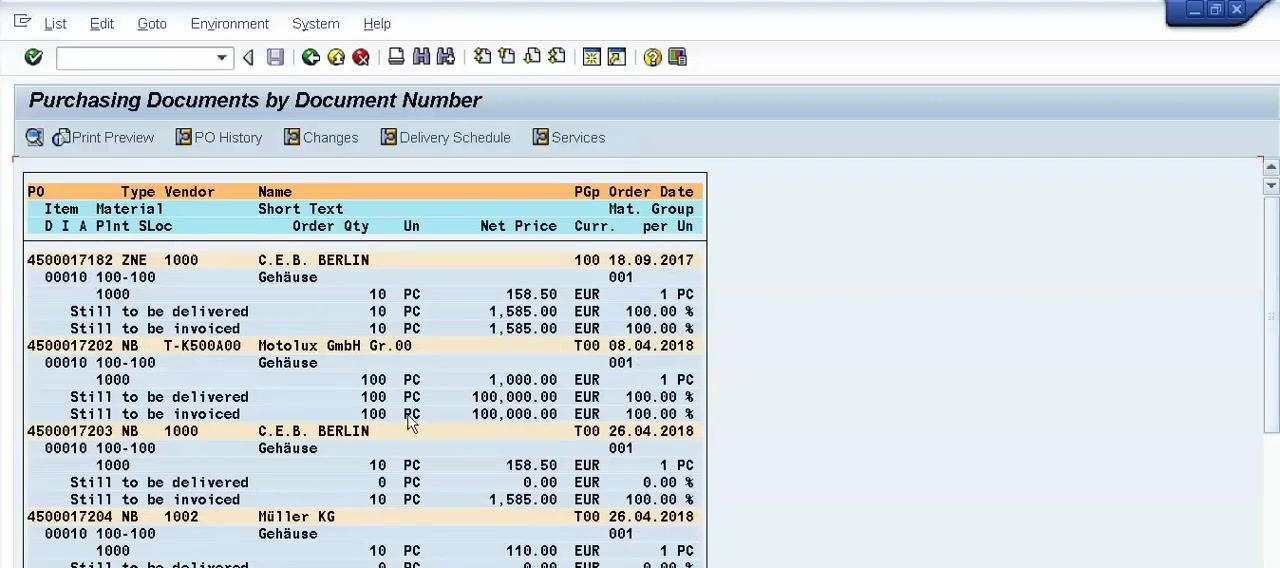
Task: Click into the transaction command field
Action: [x=135, y=58]
